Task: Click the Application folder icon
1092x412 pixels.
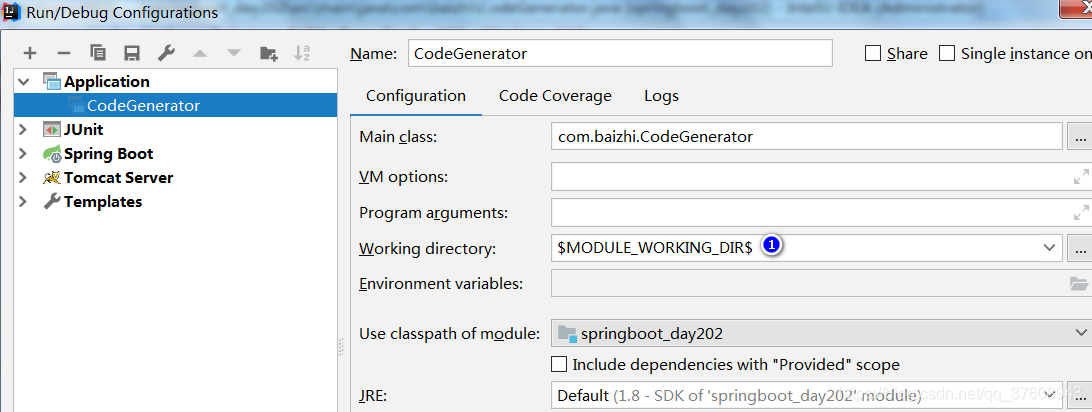Action: (x=52, y=81)
